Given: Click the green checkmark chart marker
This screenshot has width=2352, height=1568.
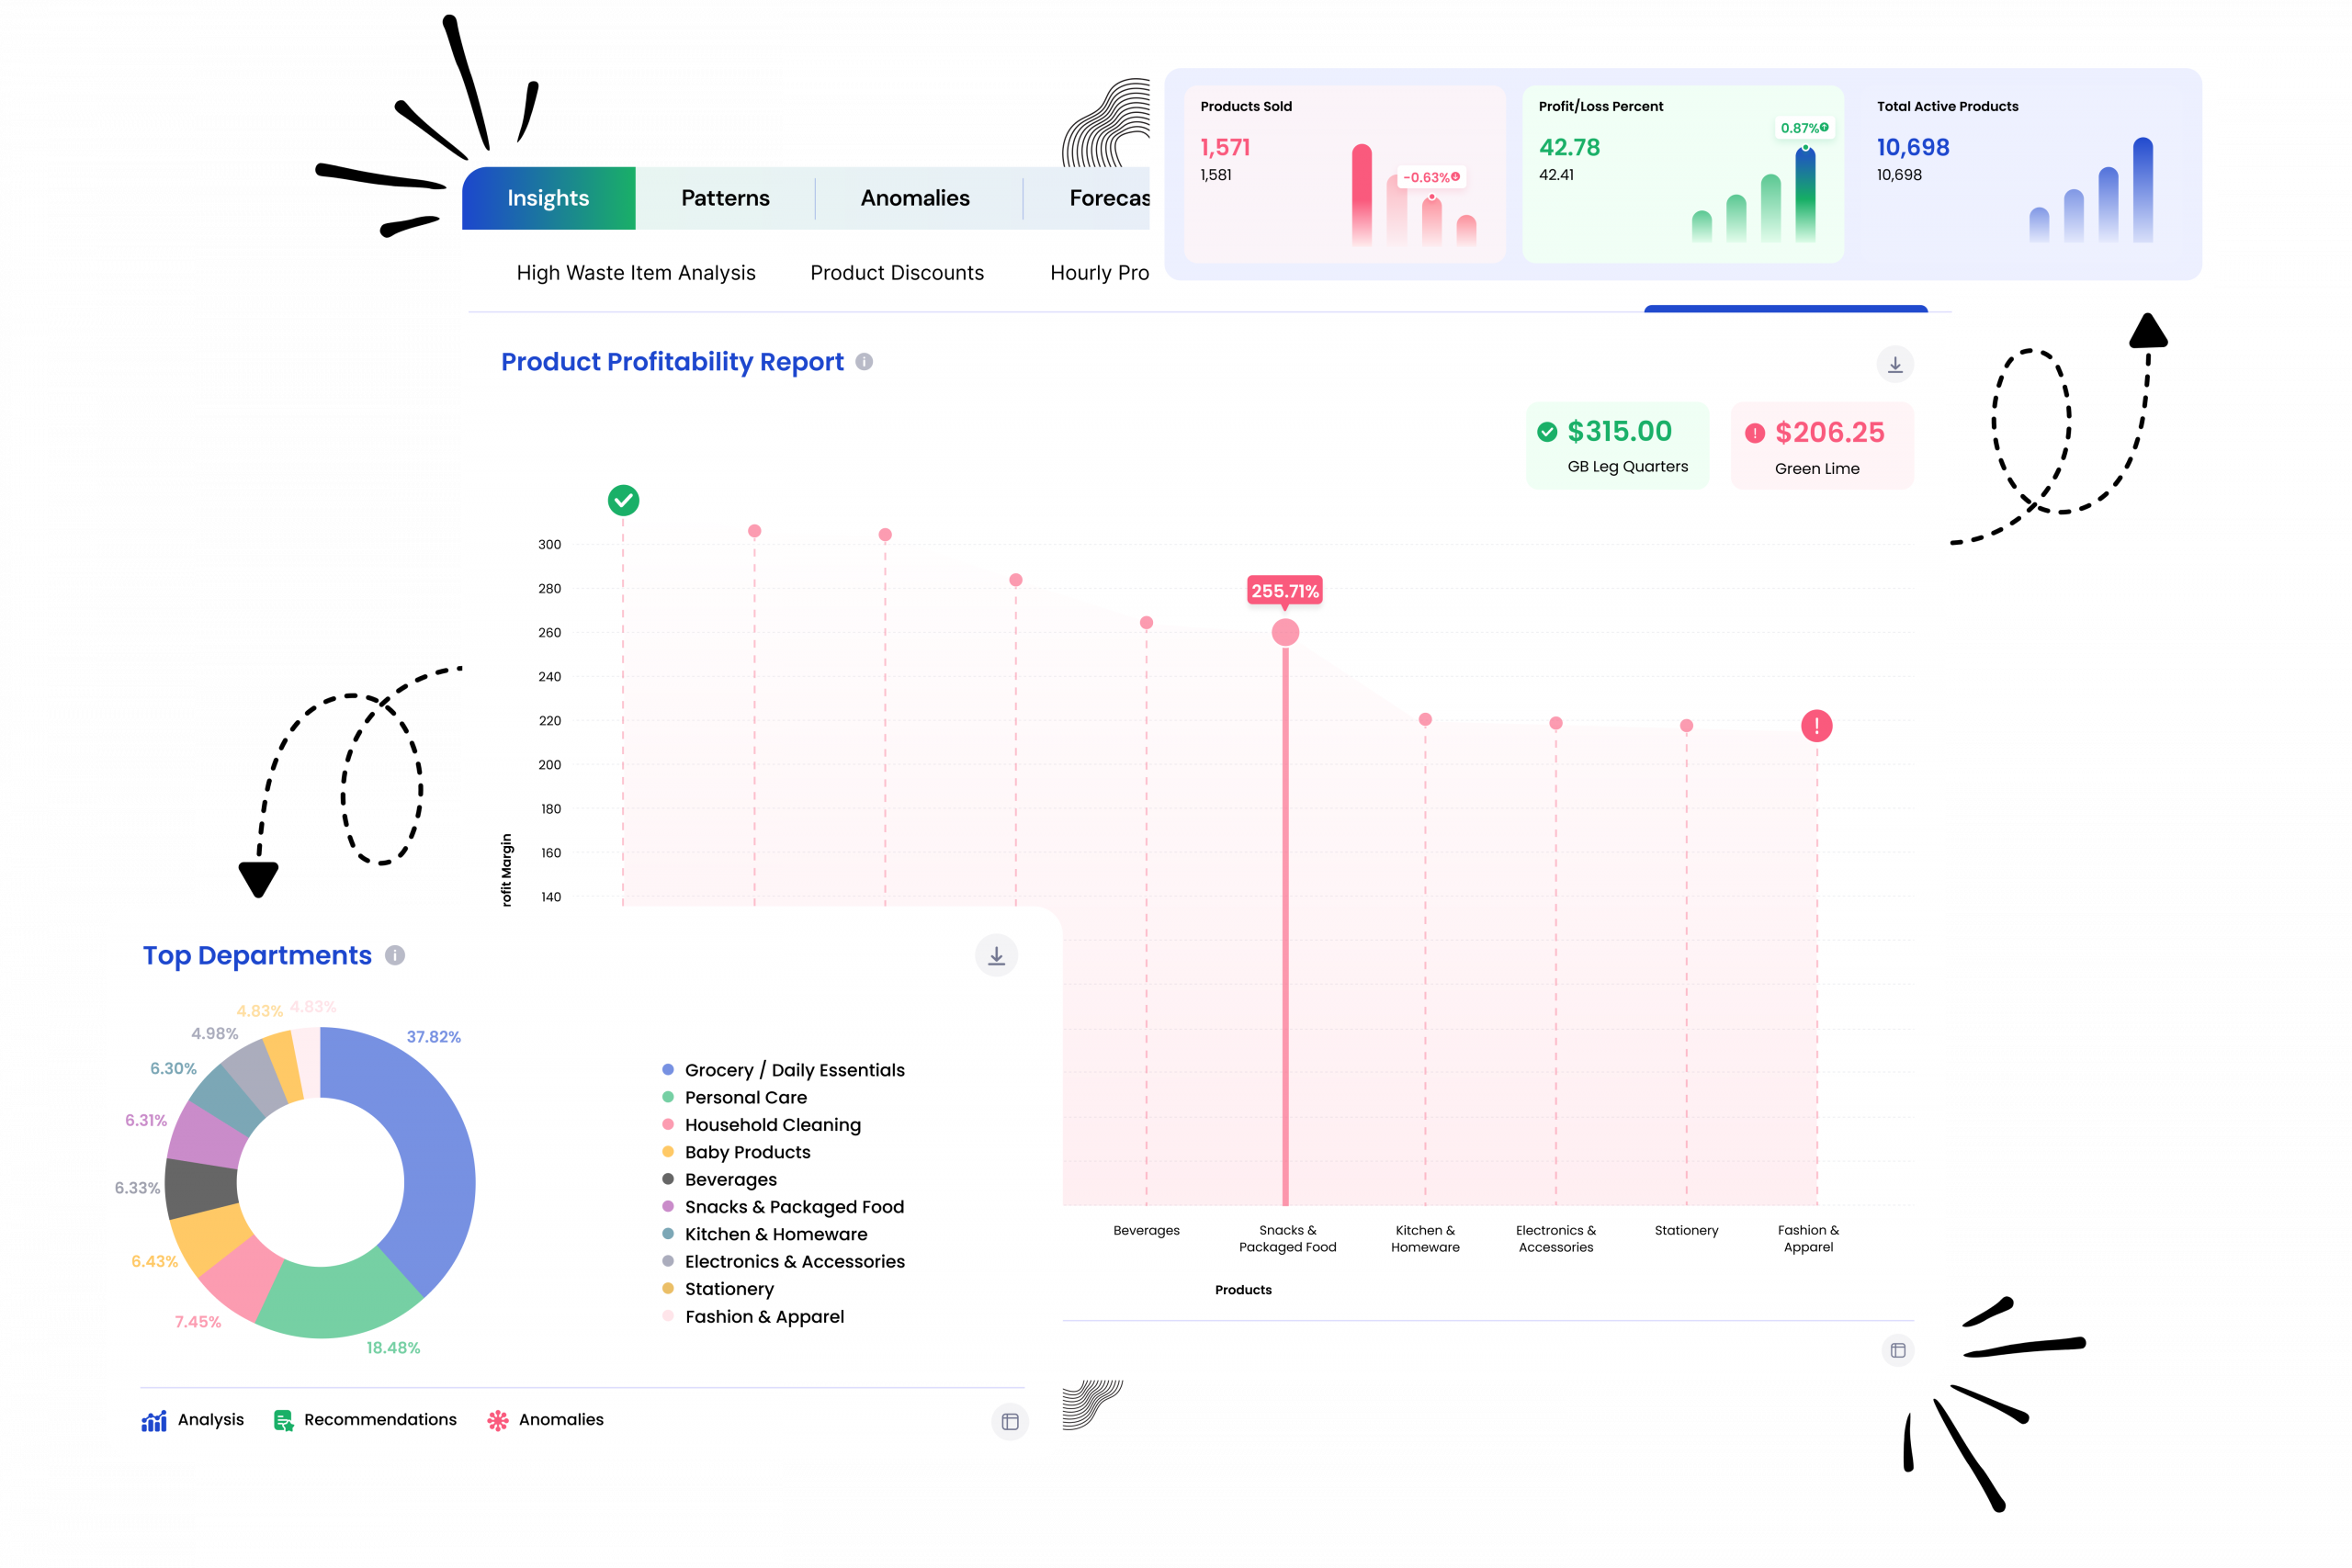Looking at the screenshot, I should 623,500.
